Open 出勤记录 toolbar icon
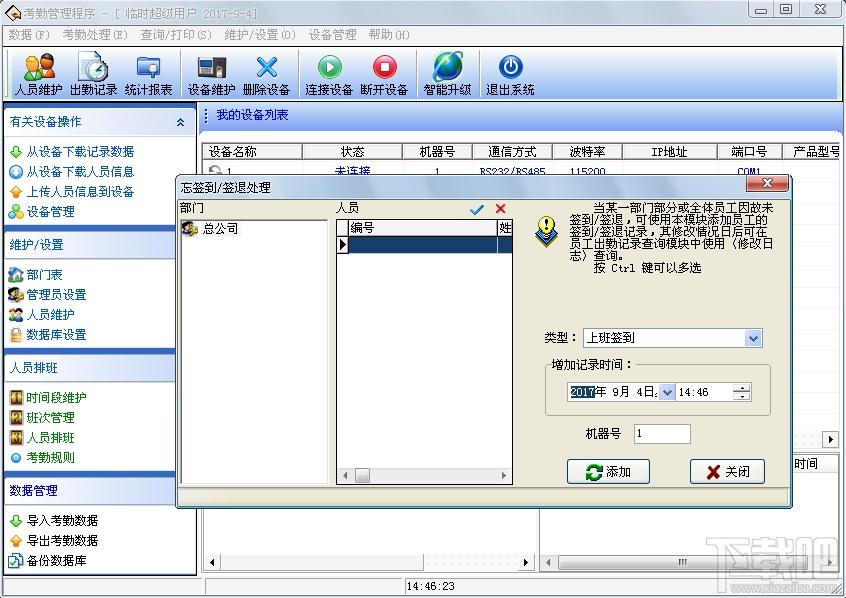Screen dimensions: 846x598 93,74
